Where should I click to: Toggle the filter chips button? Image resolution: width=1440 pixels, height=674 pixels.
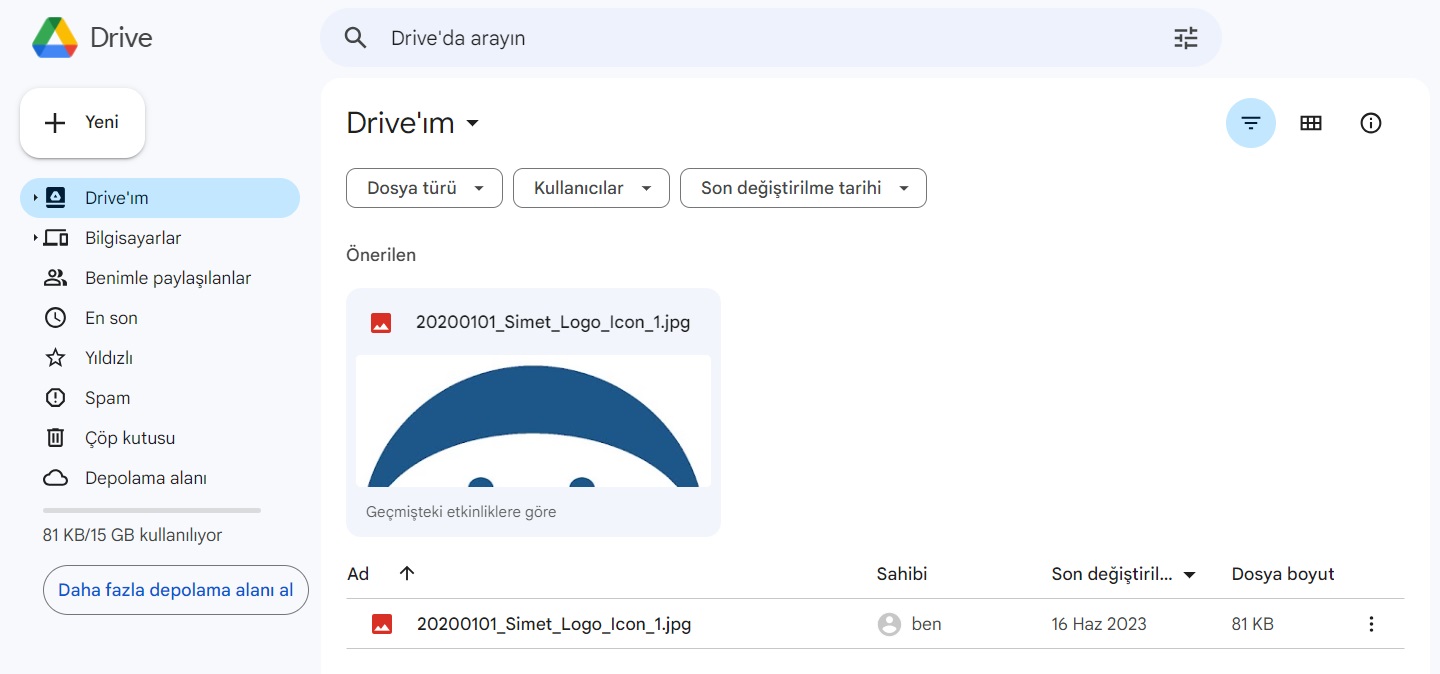pos(1250,123)
